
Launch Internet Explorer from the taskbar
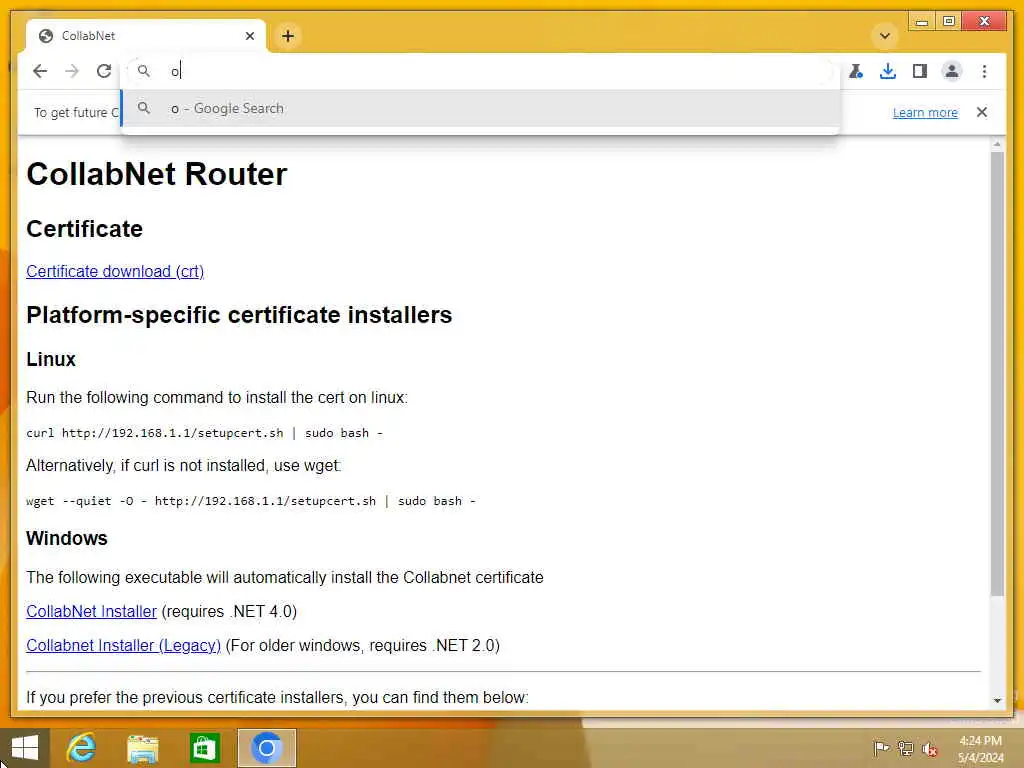[x=81, y=748]
